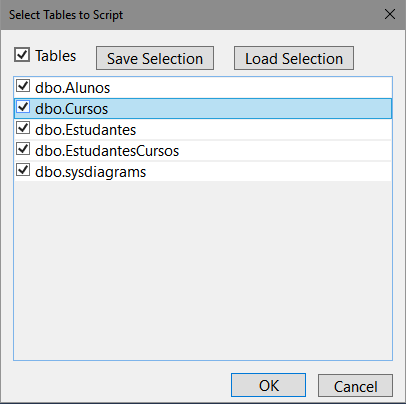
Task: Select the dbo.EstudantesCursos row name
Action: tap(107, 151)
